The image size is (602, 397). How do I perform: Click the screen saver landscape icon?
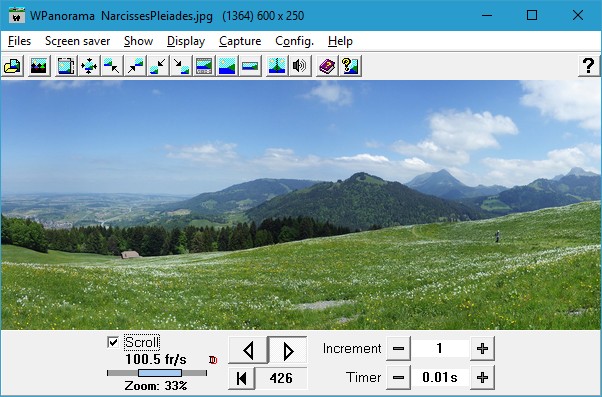(x=39, y=66)
